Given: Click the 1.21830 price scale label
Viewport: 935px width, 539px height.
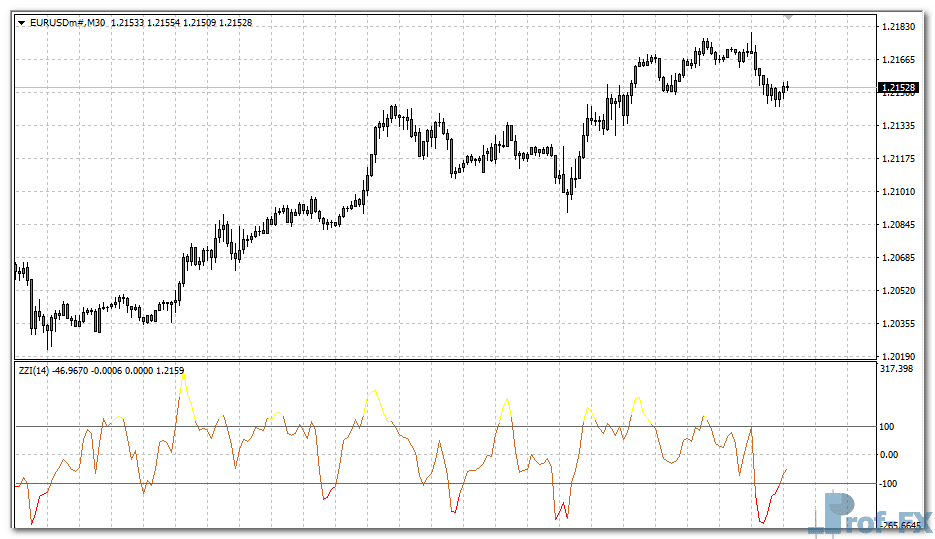Looking at the screenshot, I should point(897,27).
